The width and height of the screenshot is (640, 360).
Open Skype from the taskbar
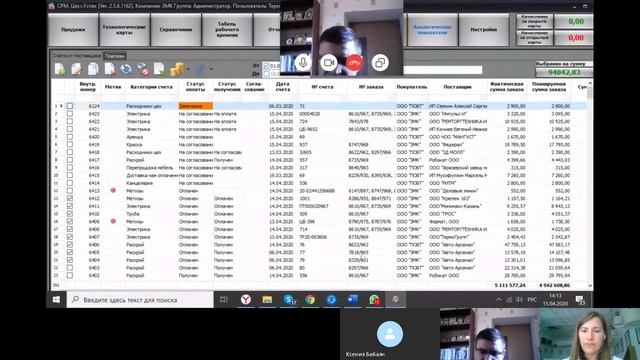[289, 300]
